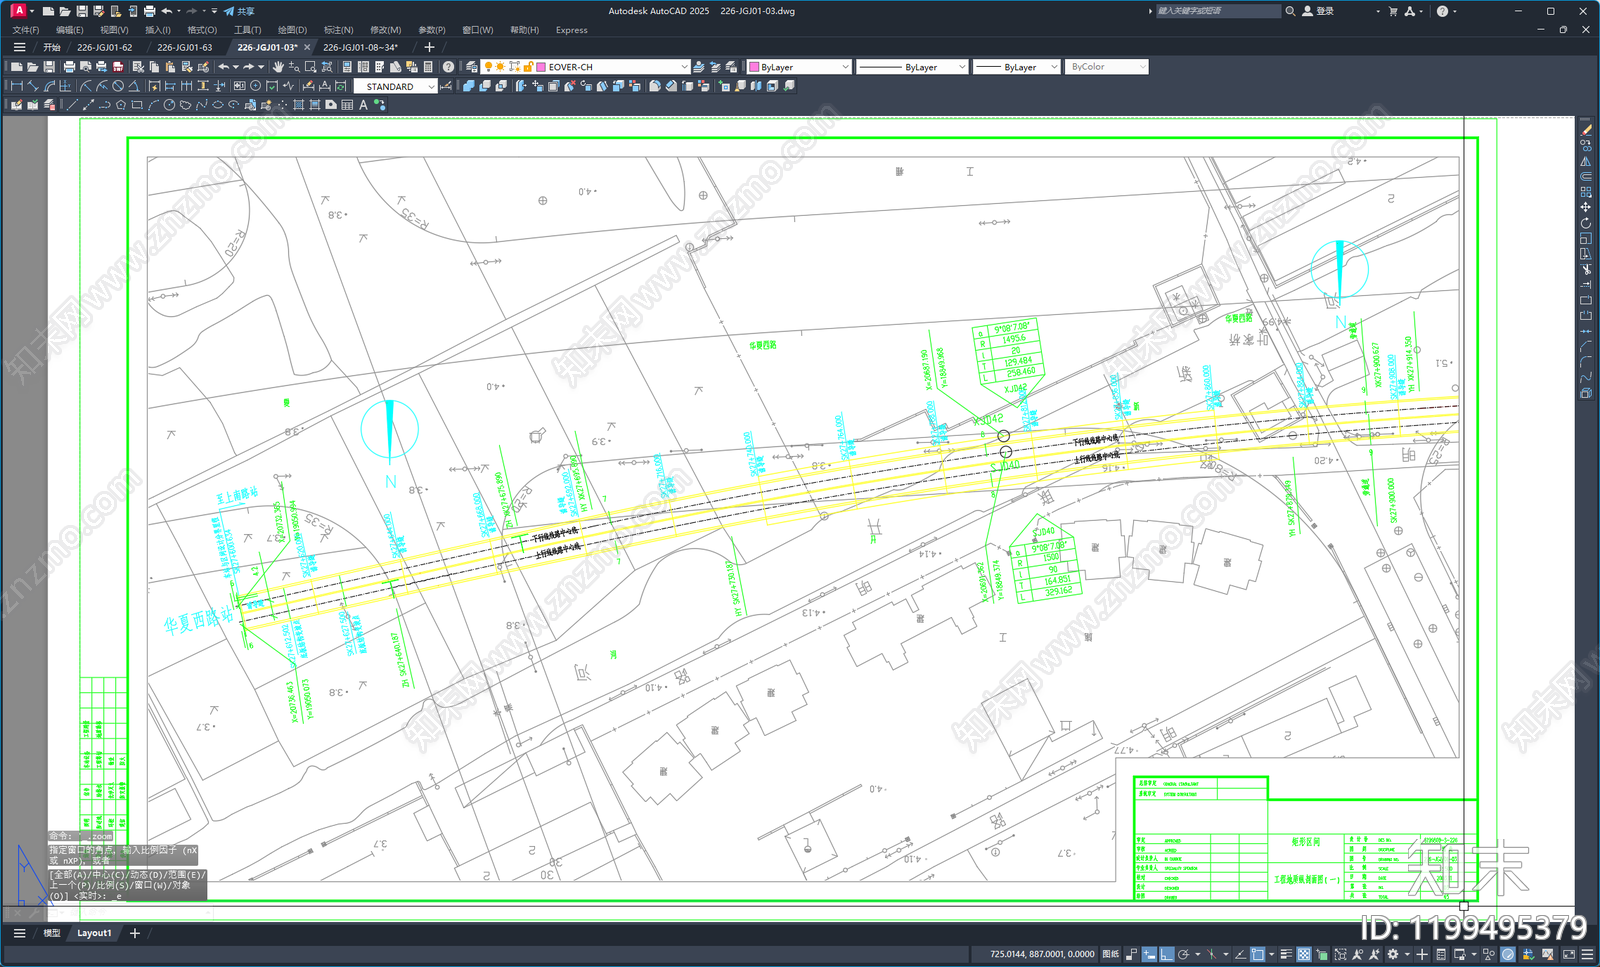Switch to the 226-JGJ01-62 drawing tab
Viewport: 1600px width, 967px height.
(x=105, y=47)
